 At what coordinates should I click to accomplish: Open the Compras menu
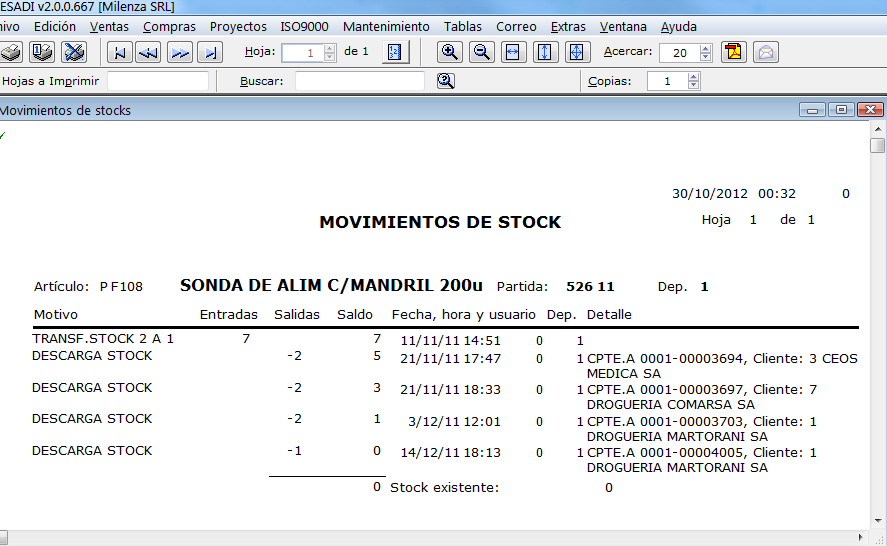tap(169, 27)
